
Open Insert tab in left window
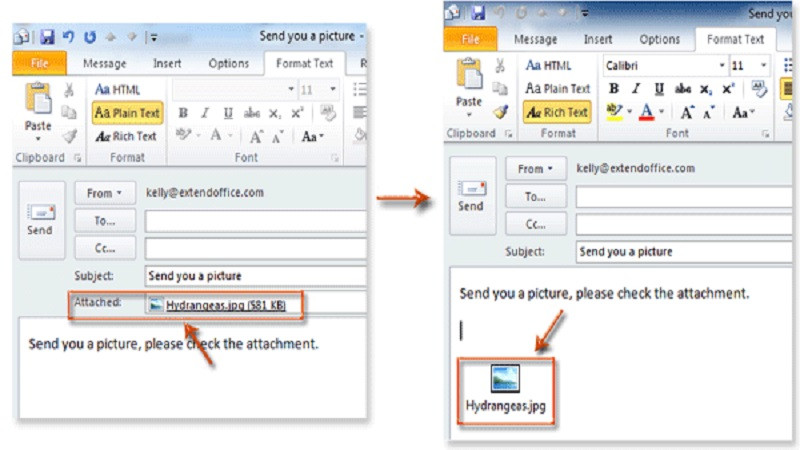click(167, 63)
